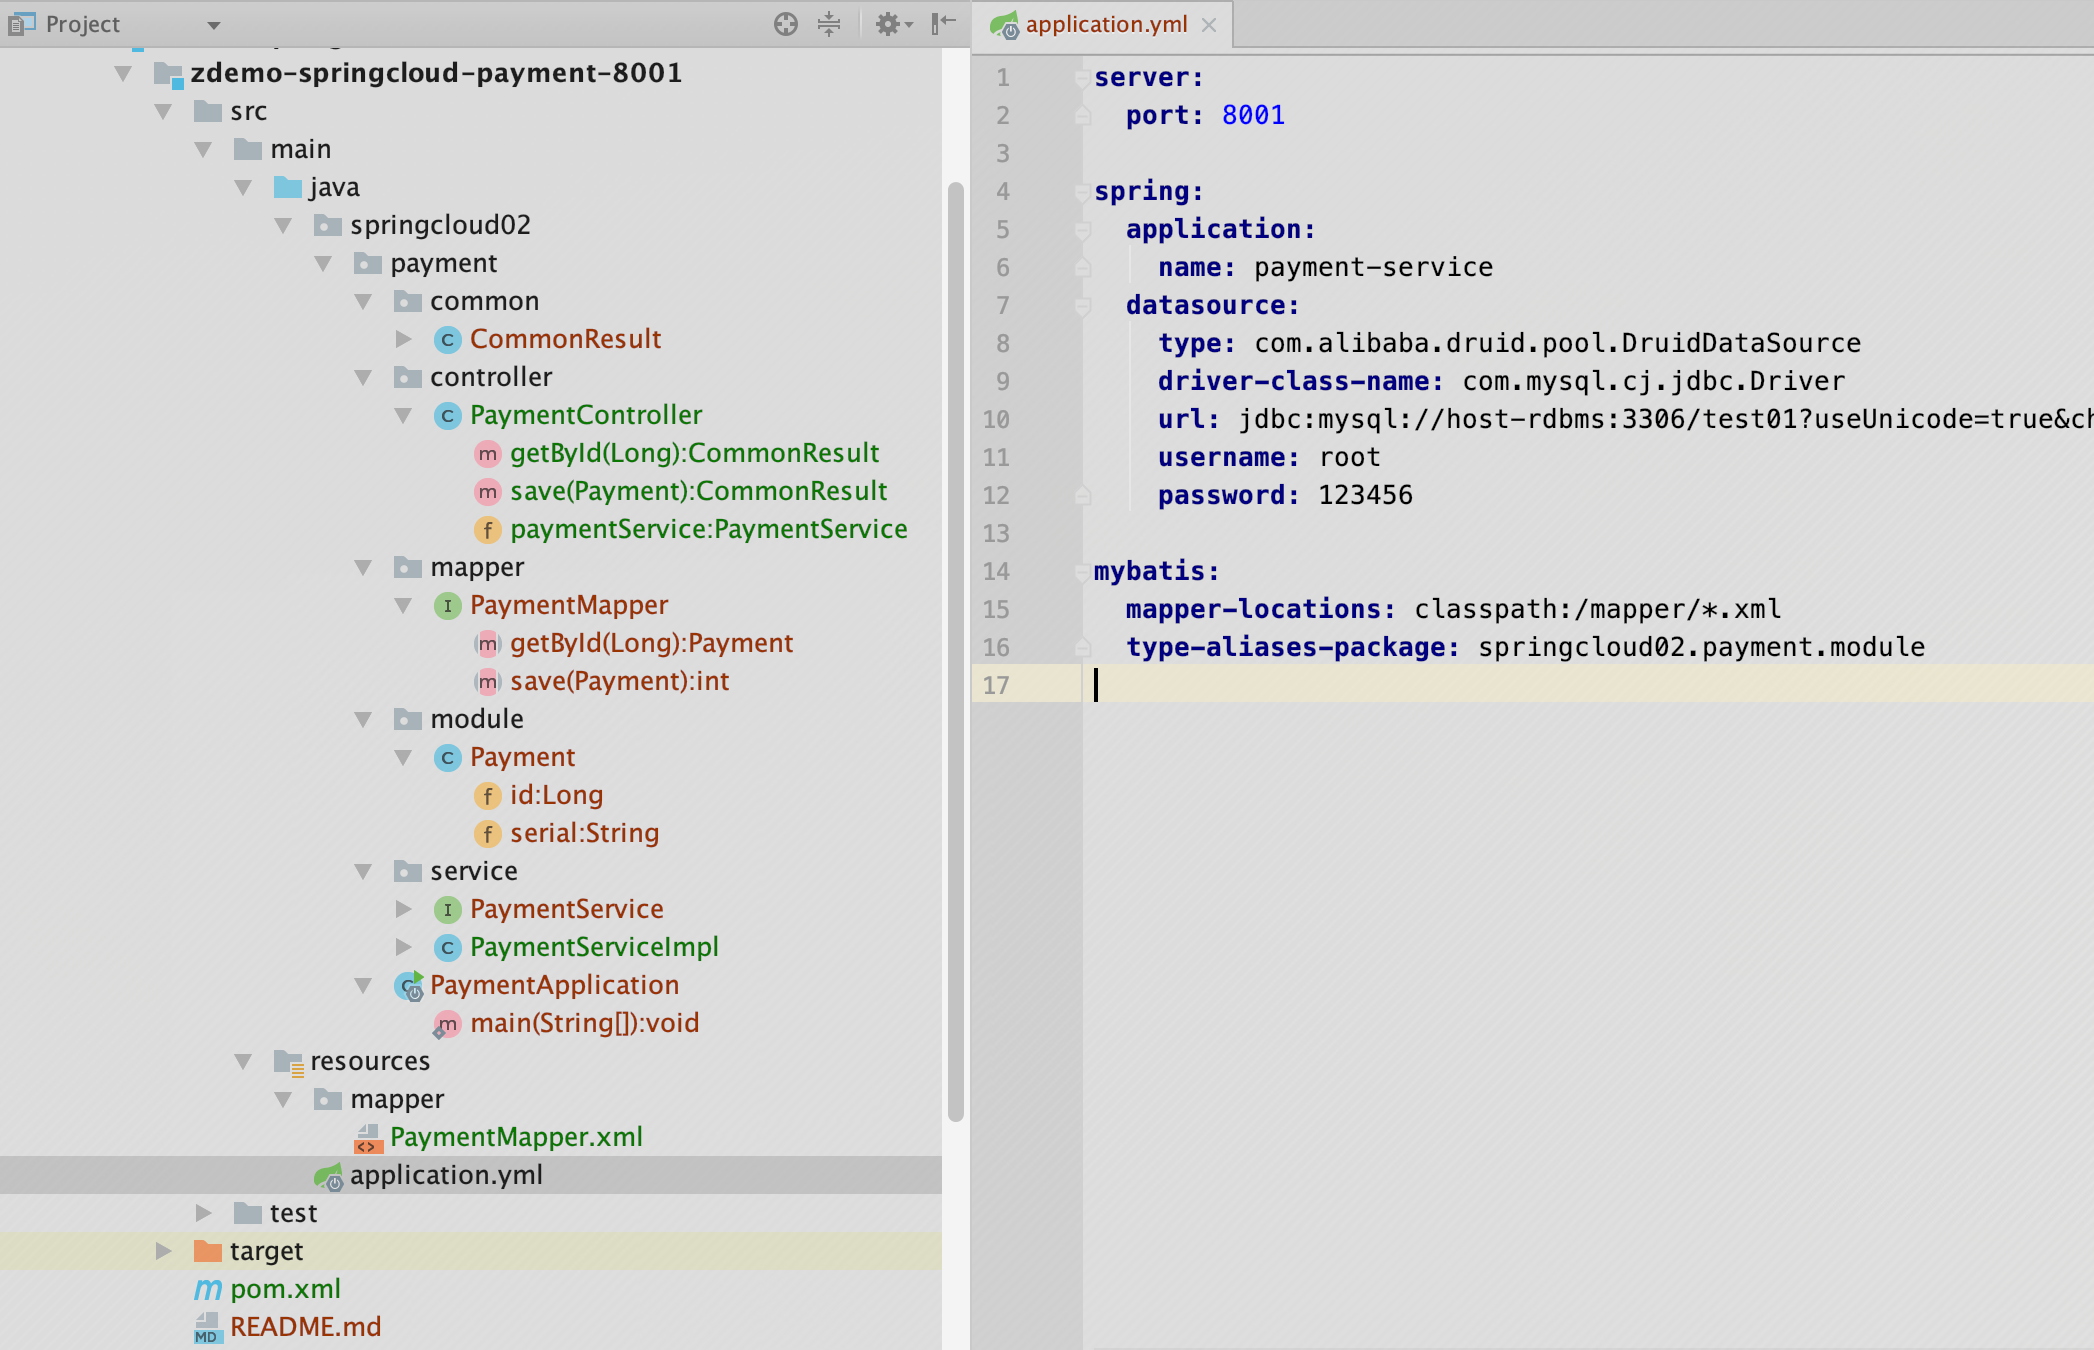This screenshot has width=2094, height=1350.
Task: Click the collapse all icon in Project toolbar
Action: coord(829,24)
